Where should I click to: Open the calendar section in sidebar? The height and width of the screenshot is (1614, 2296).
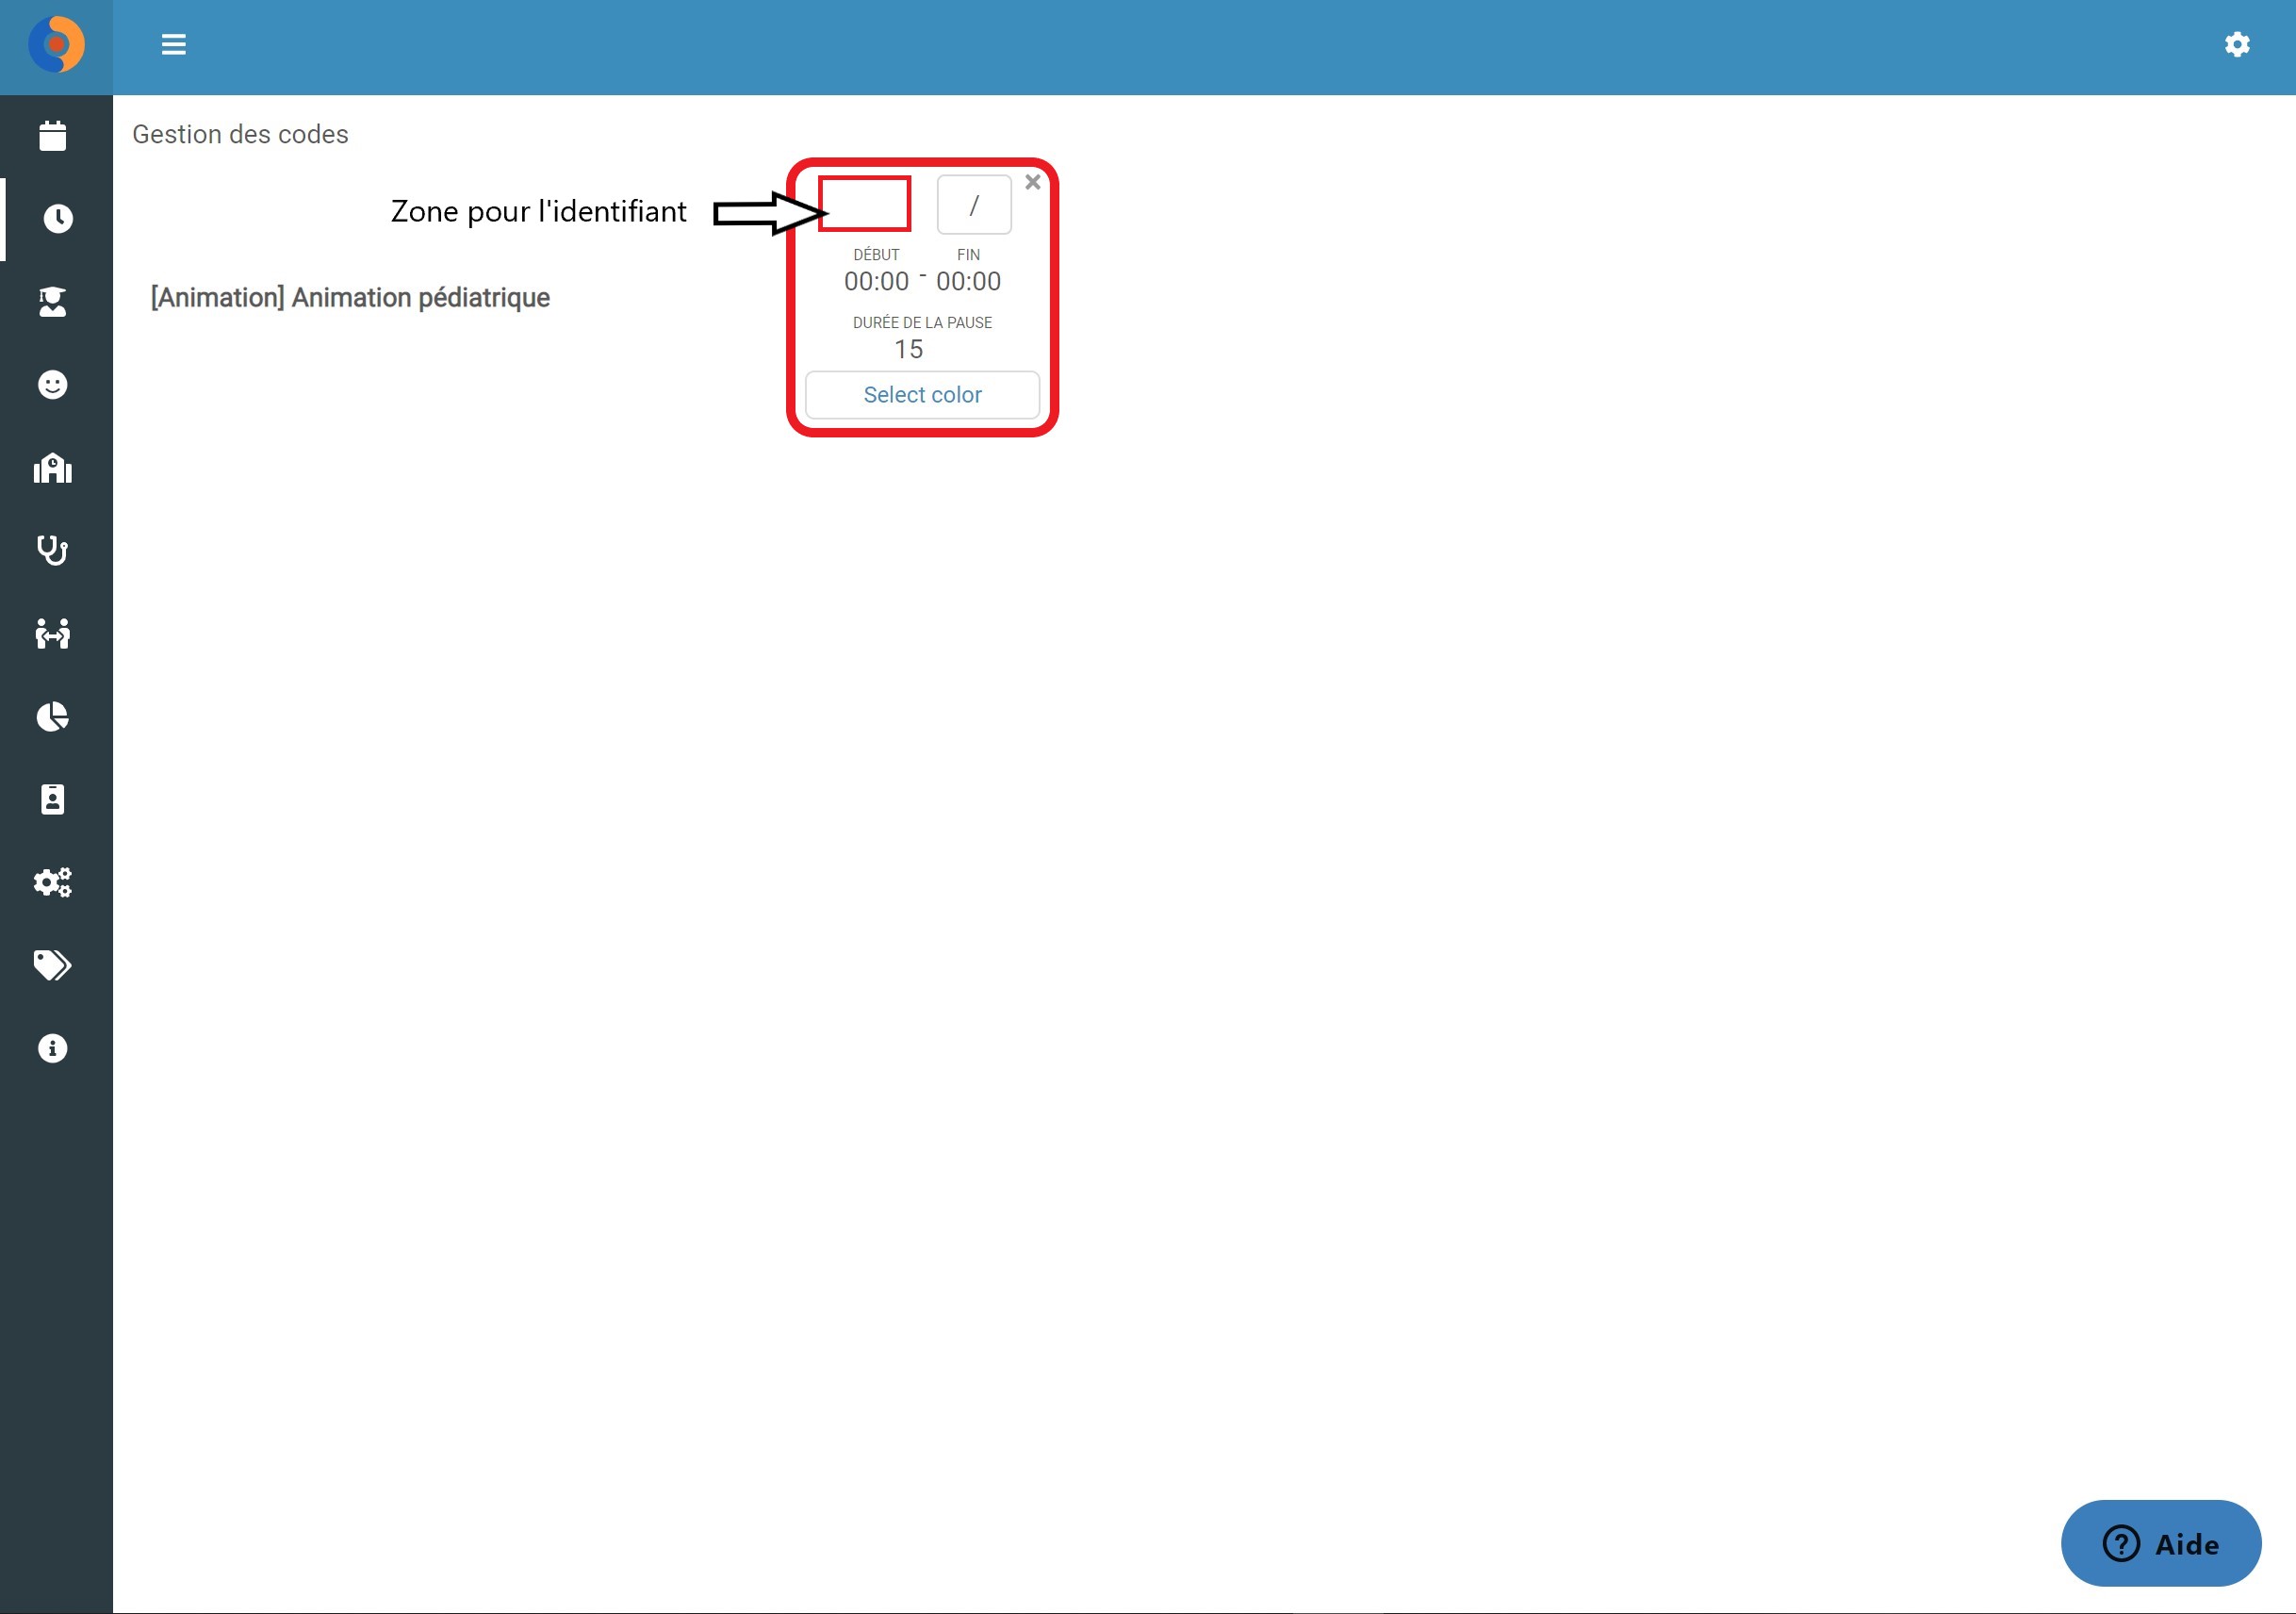point(53,136)
